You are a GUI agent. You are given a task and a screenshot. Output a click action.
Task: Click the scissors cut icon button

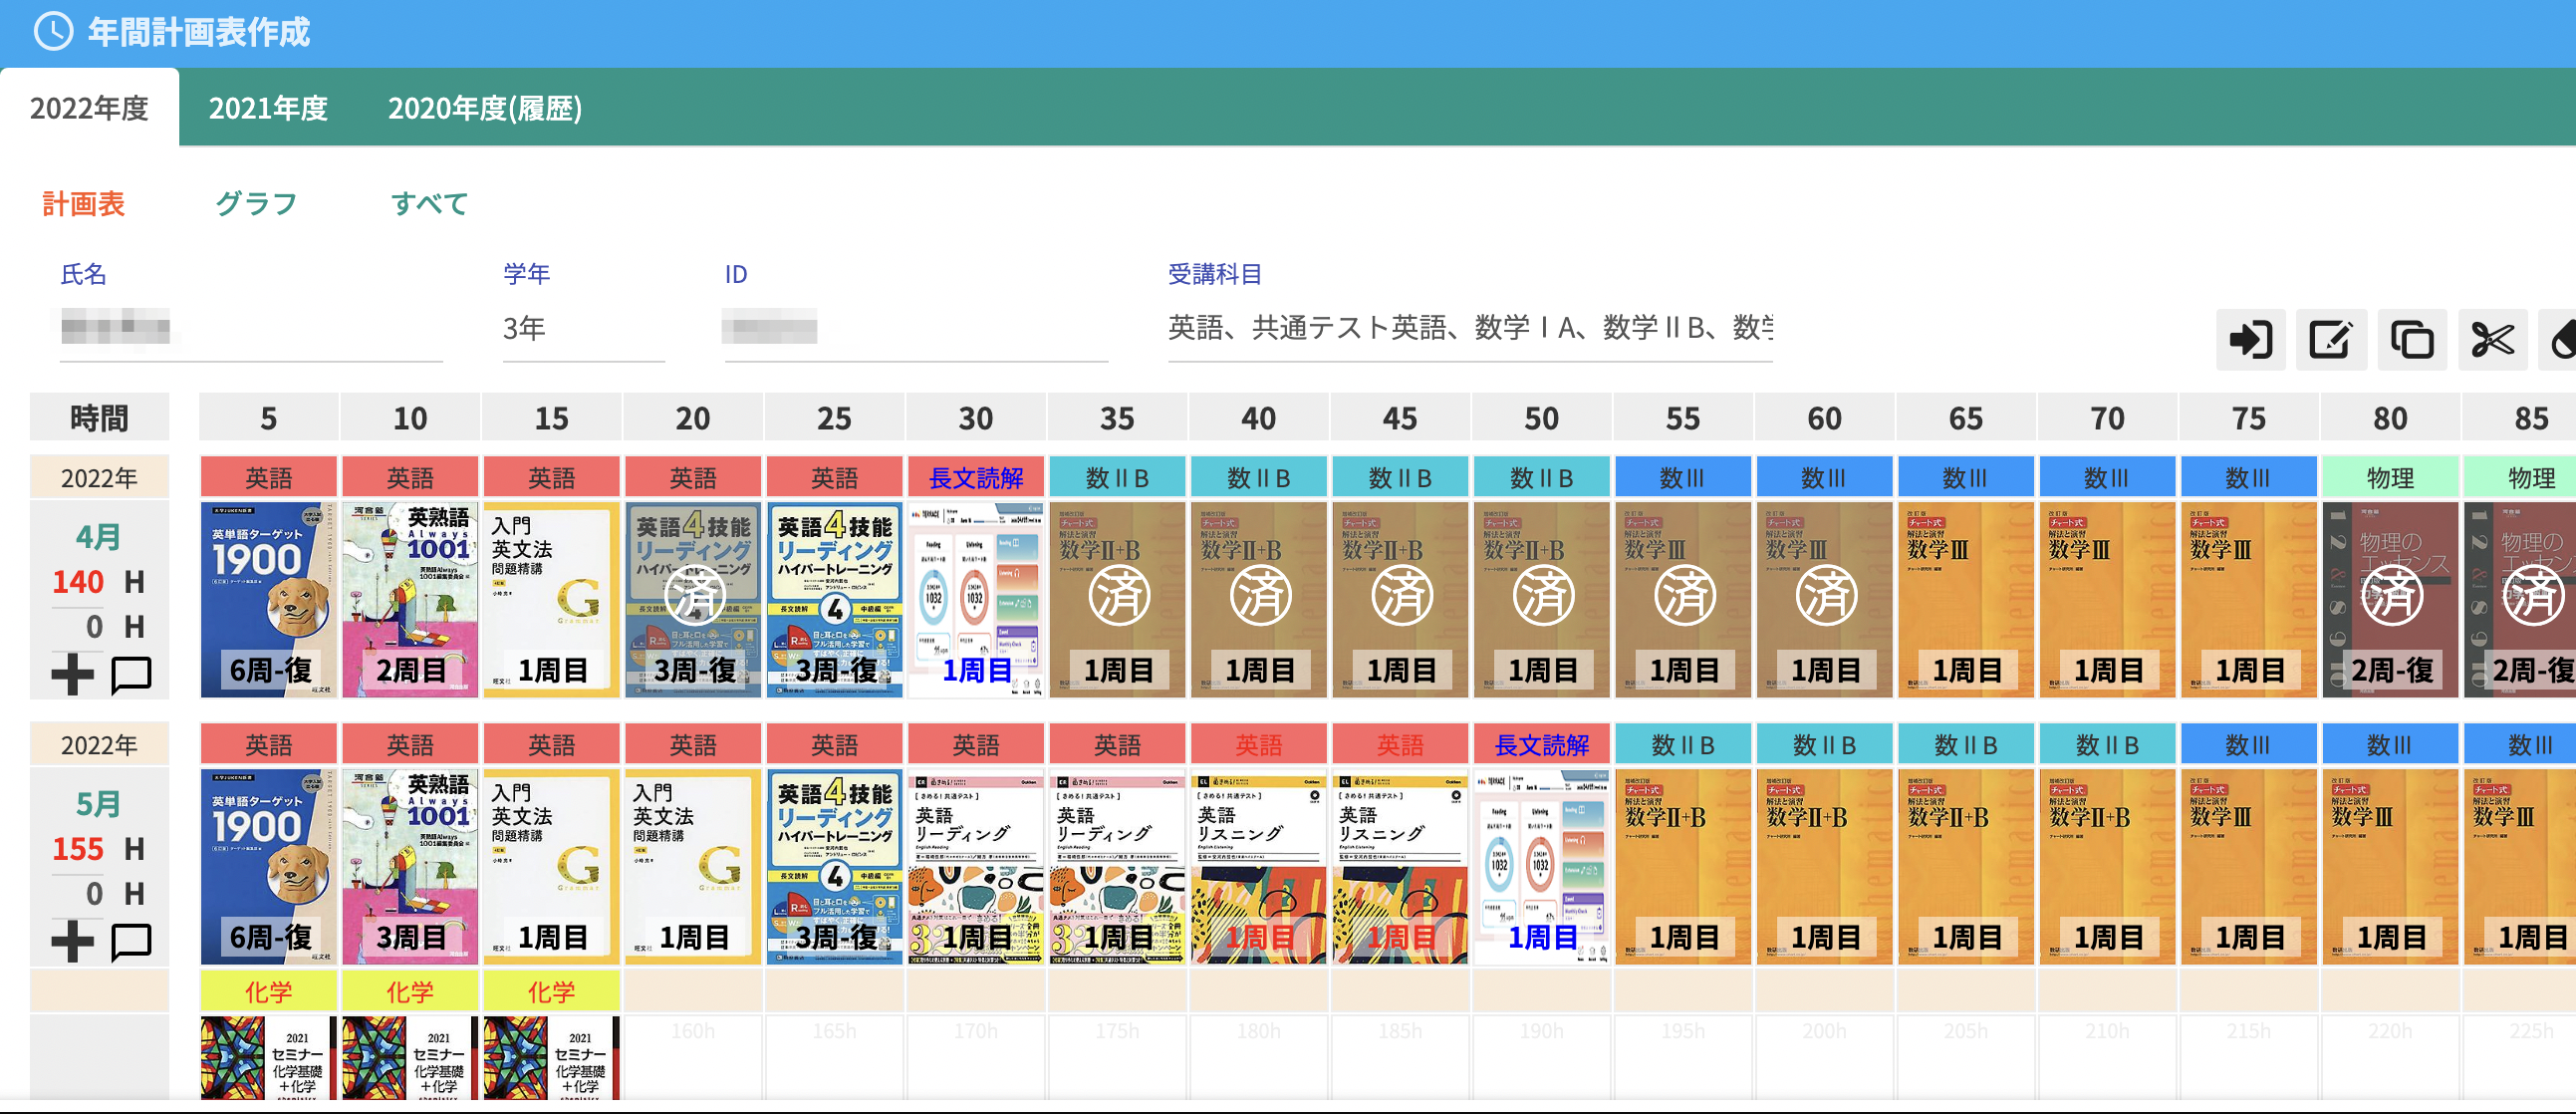(2492, 340)
